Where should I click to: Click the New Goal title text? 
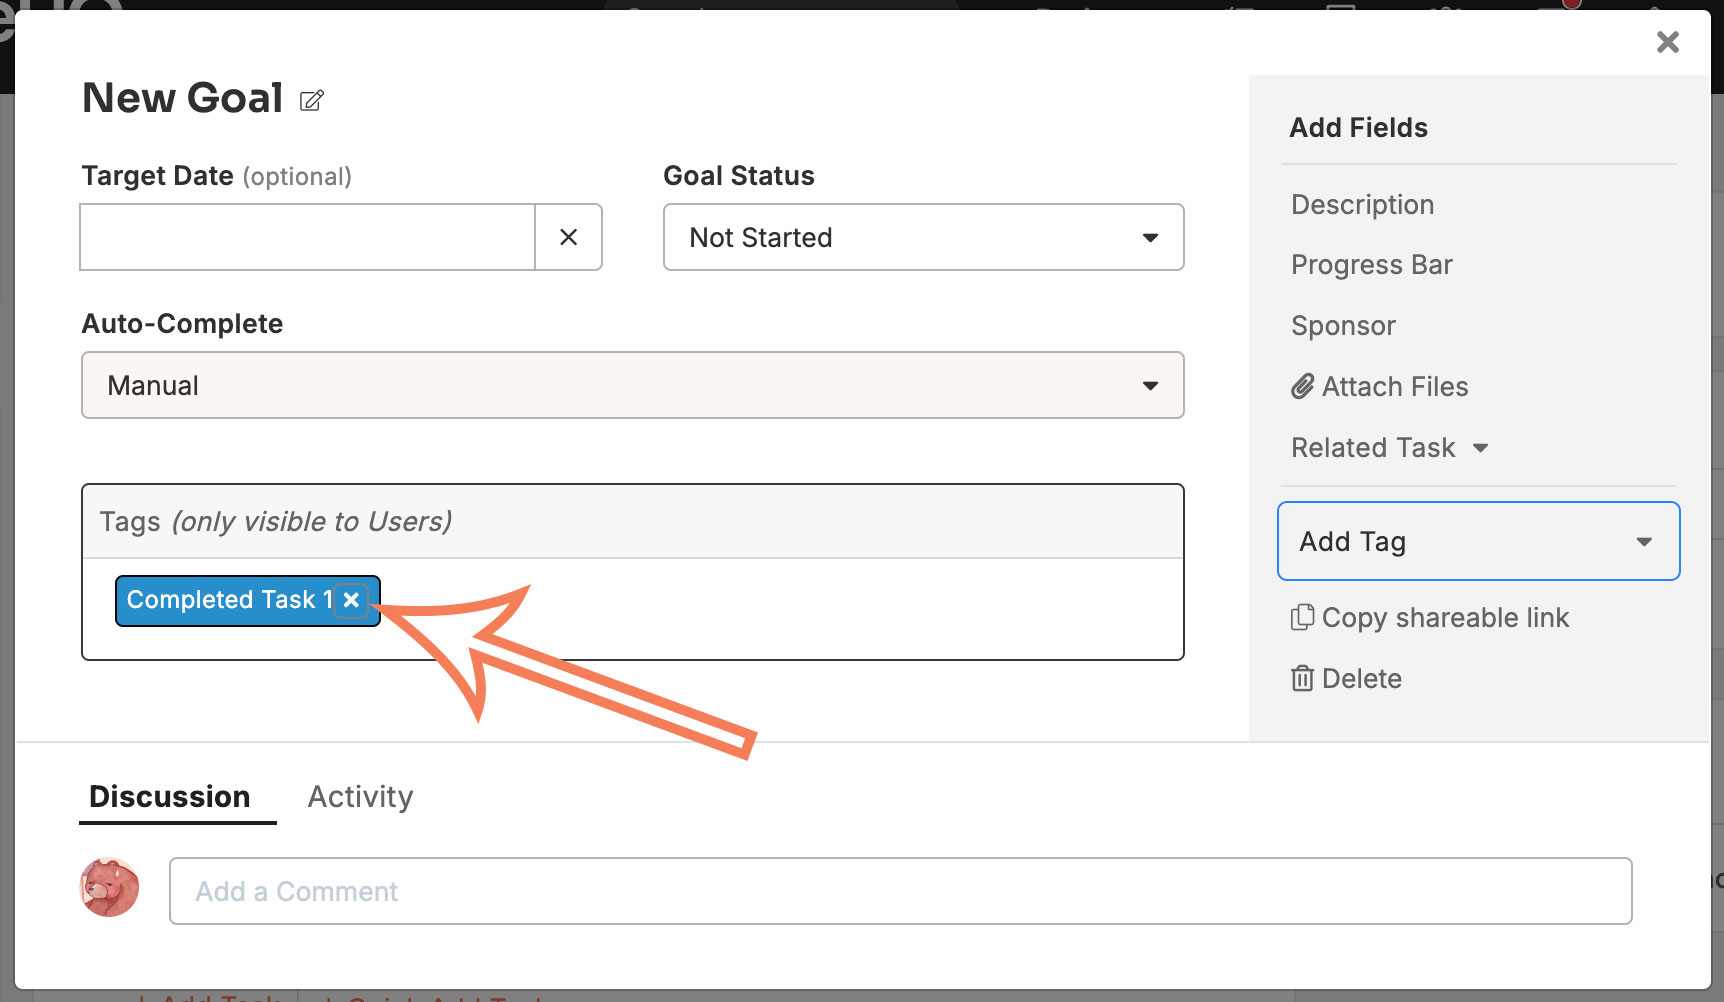point(183,98)
